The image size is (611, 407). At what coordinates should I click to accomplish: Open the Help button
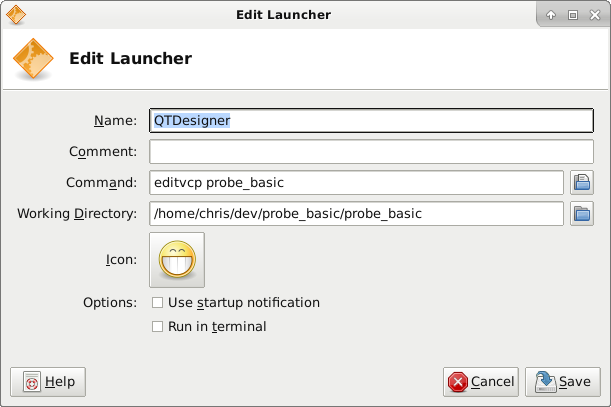(48, 382)
